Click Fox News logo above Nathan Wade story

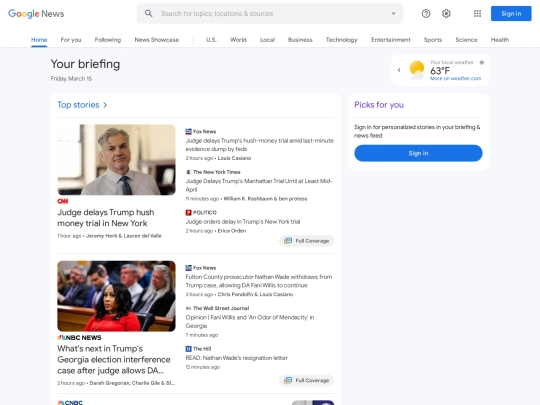tap(188, 268)
